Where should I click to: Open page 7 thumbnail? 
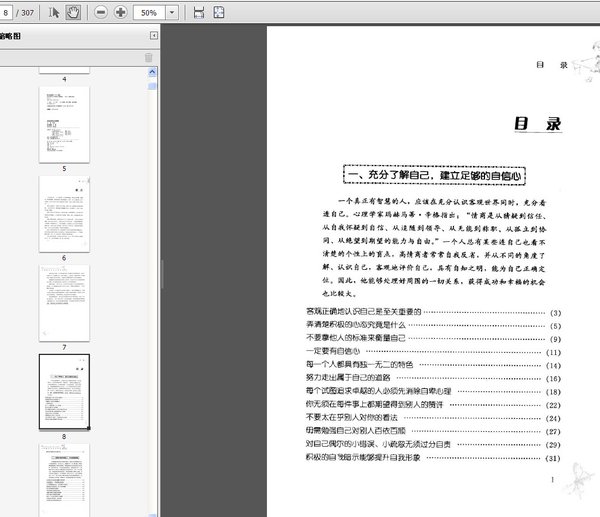64,303
